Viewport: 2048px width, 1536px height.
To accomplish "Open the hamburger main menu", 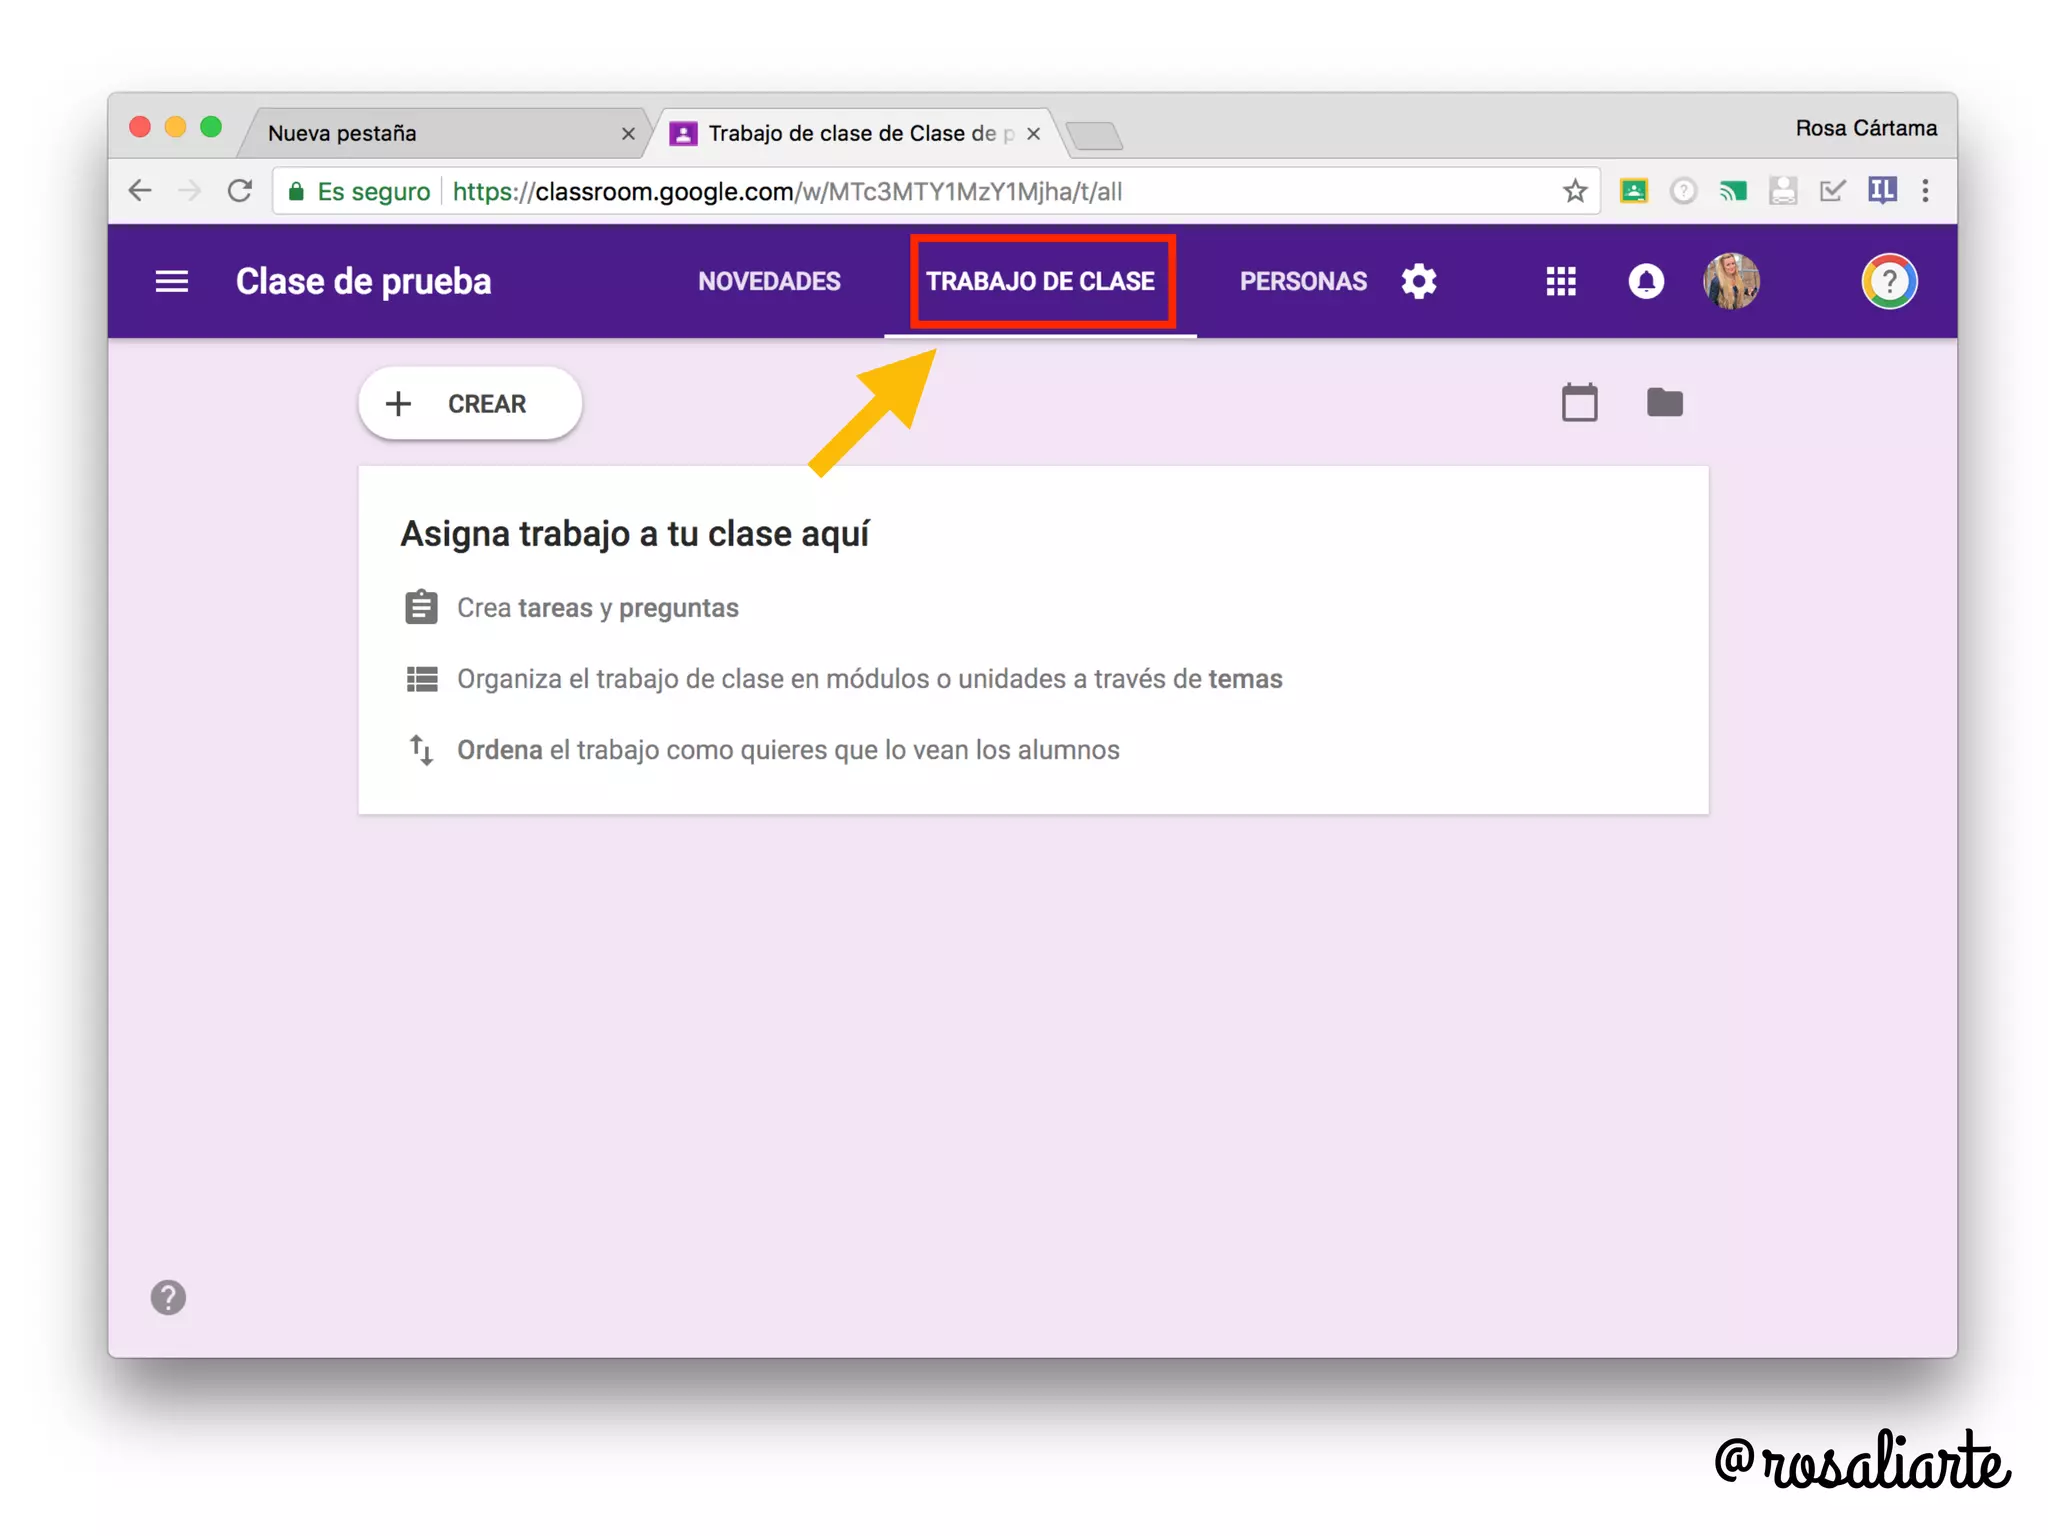I will point(171,281).
